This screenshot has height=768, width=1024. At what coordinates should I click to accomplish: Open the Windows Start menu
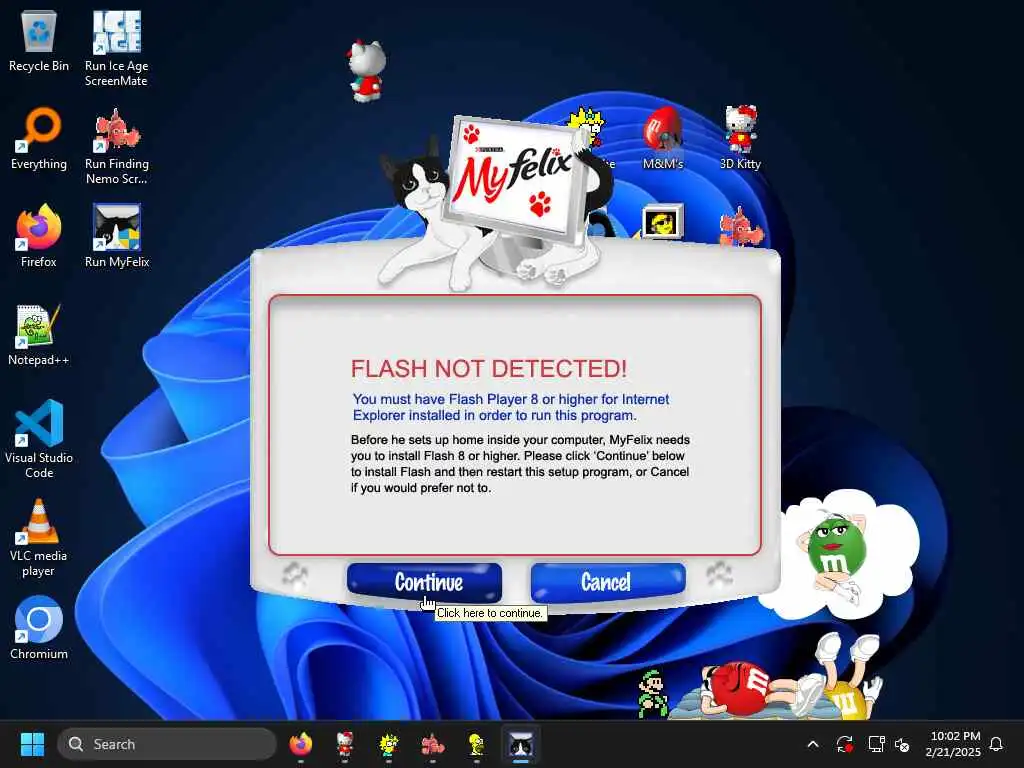32,744
